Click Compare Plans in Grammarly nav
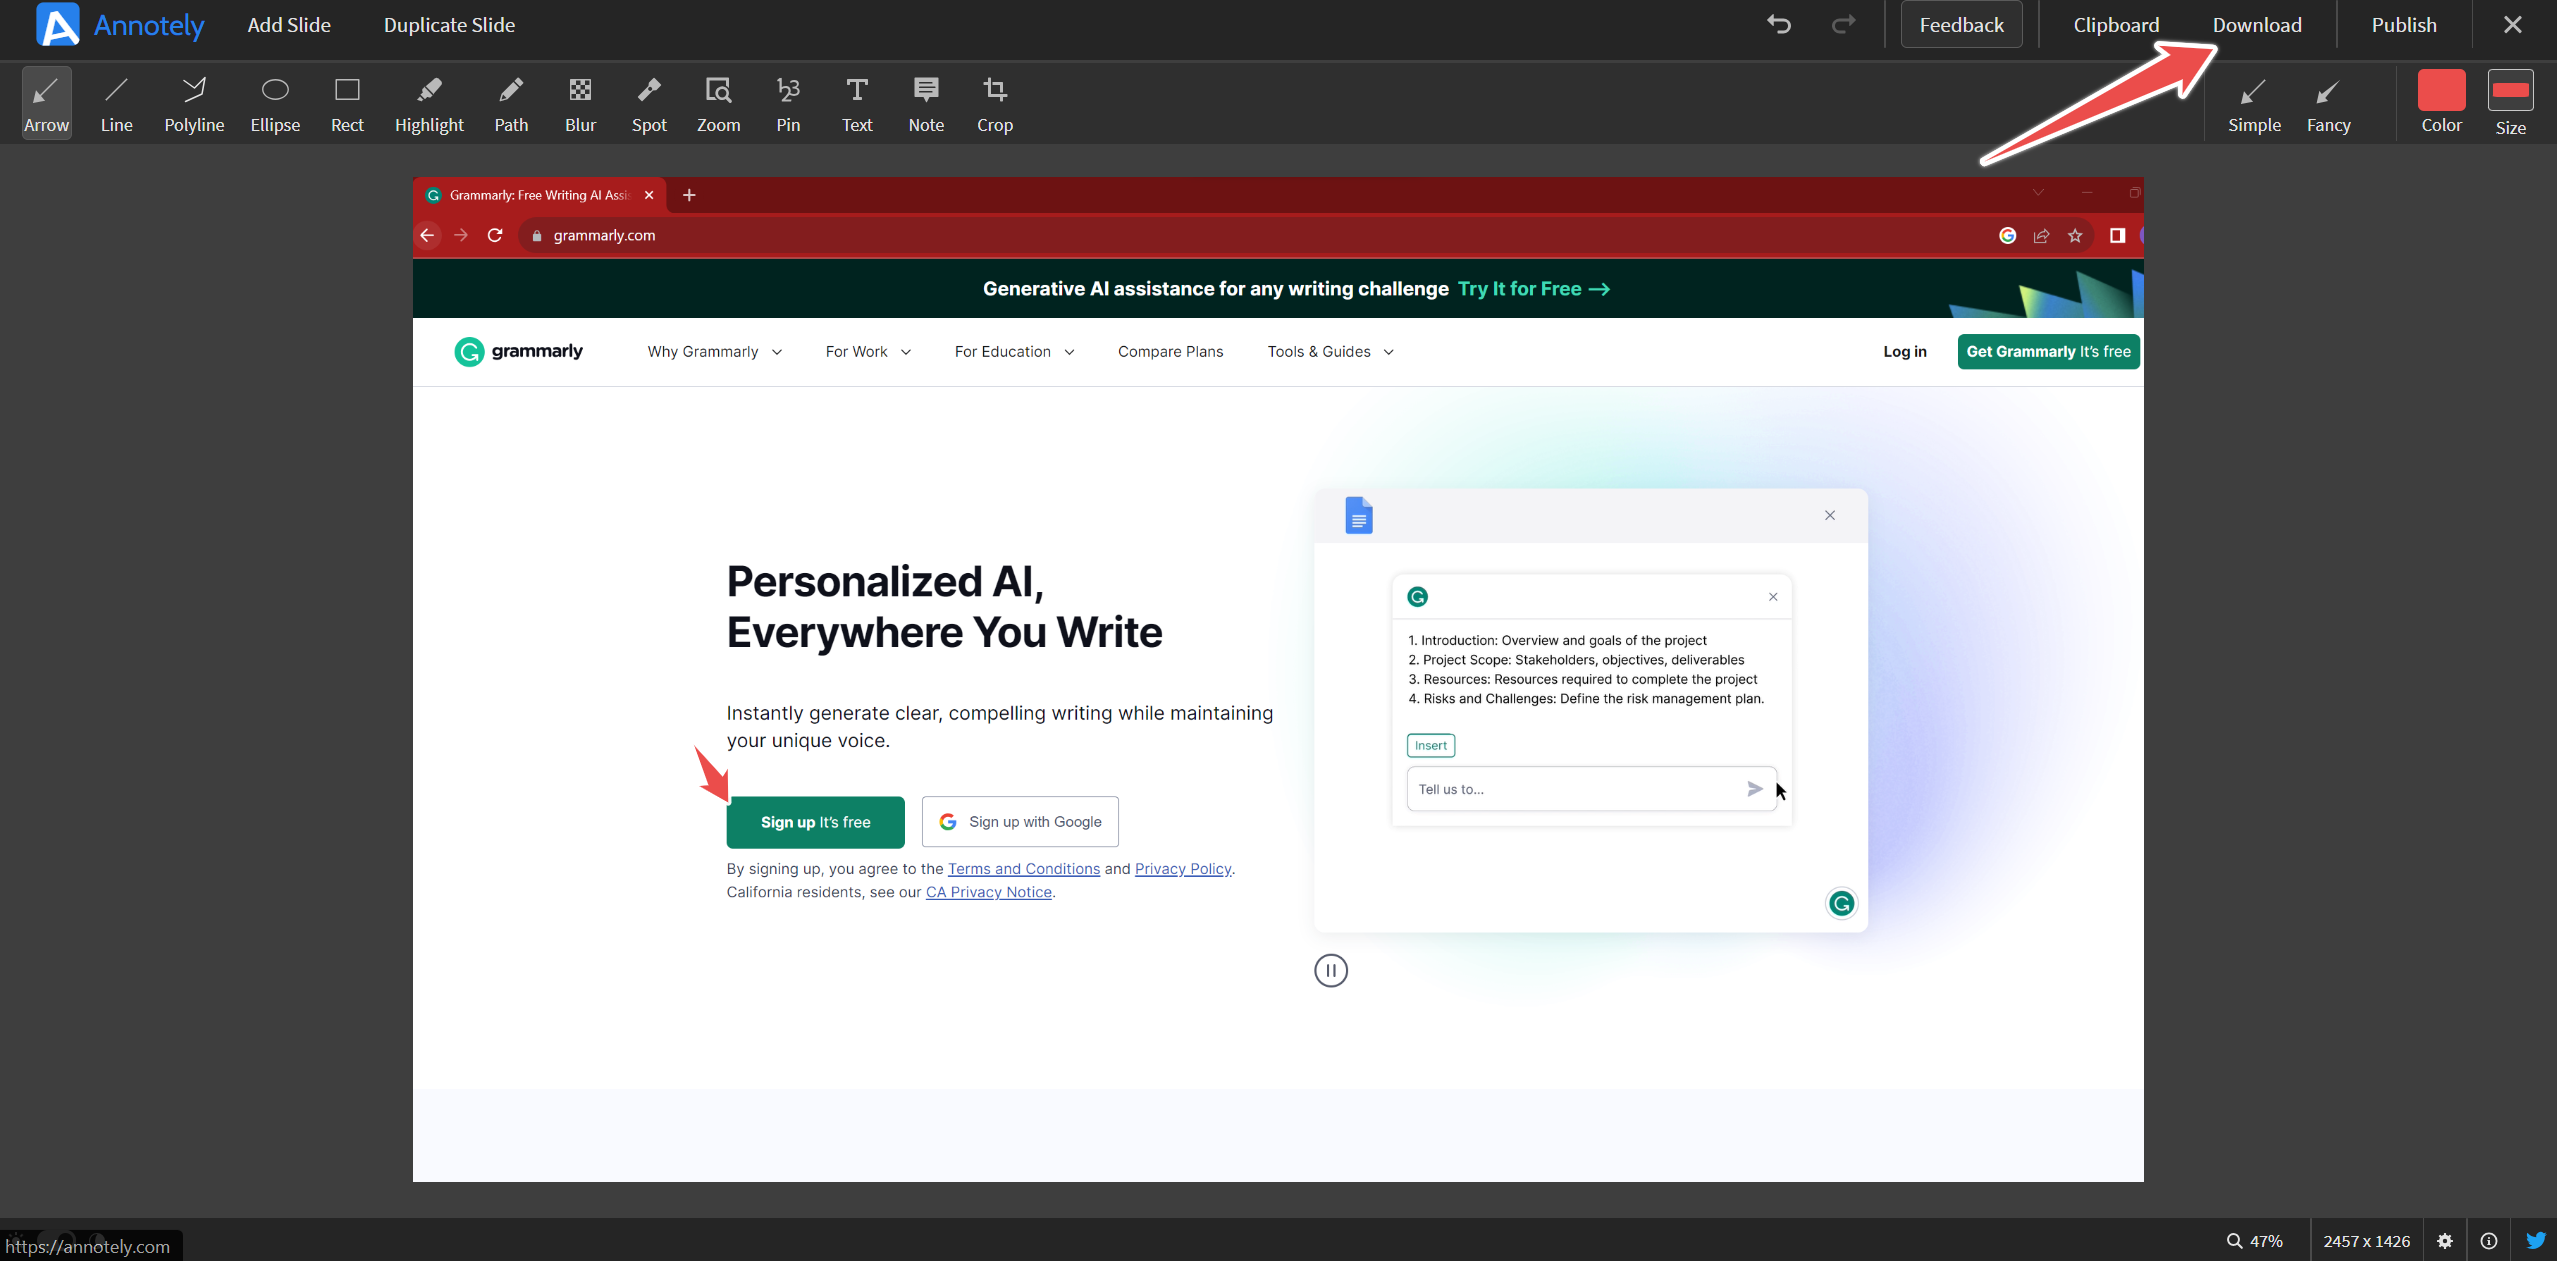 click(1170, 352)
